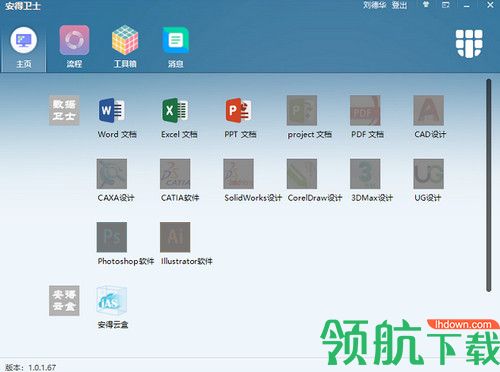Open the 主页 home tab
This screenshot has height=372, width=500.
click(24, 48)
